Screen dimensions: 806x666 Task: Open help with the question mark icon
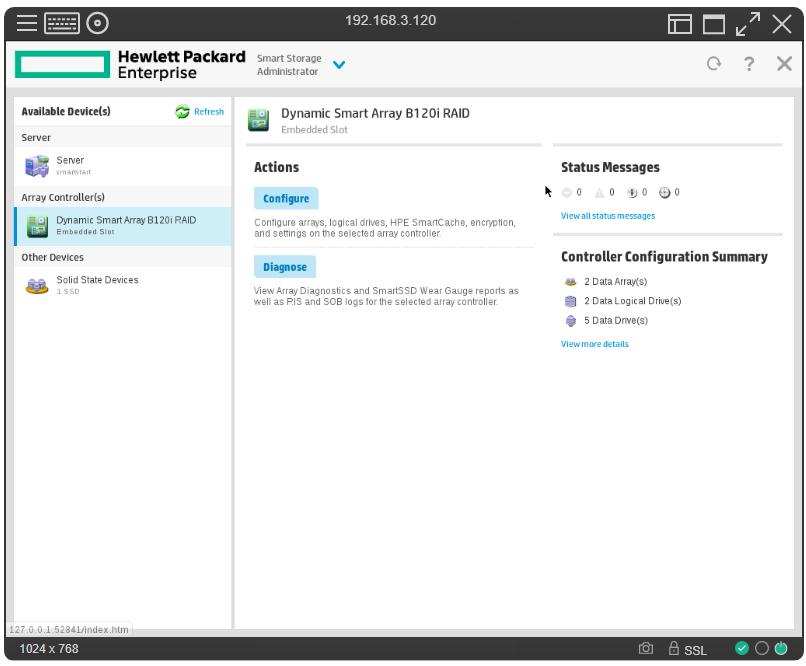[x=748, y=64]
